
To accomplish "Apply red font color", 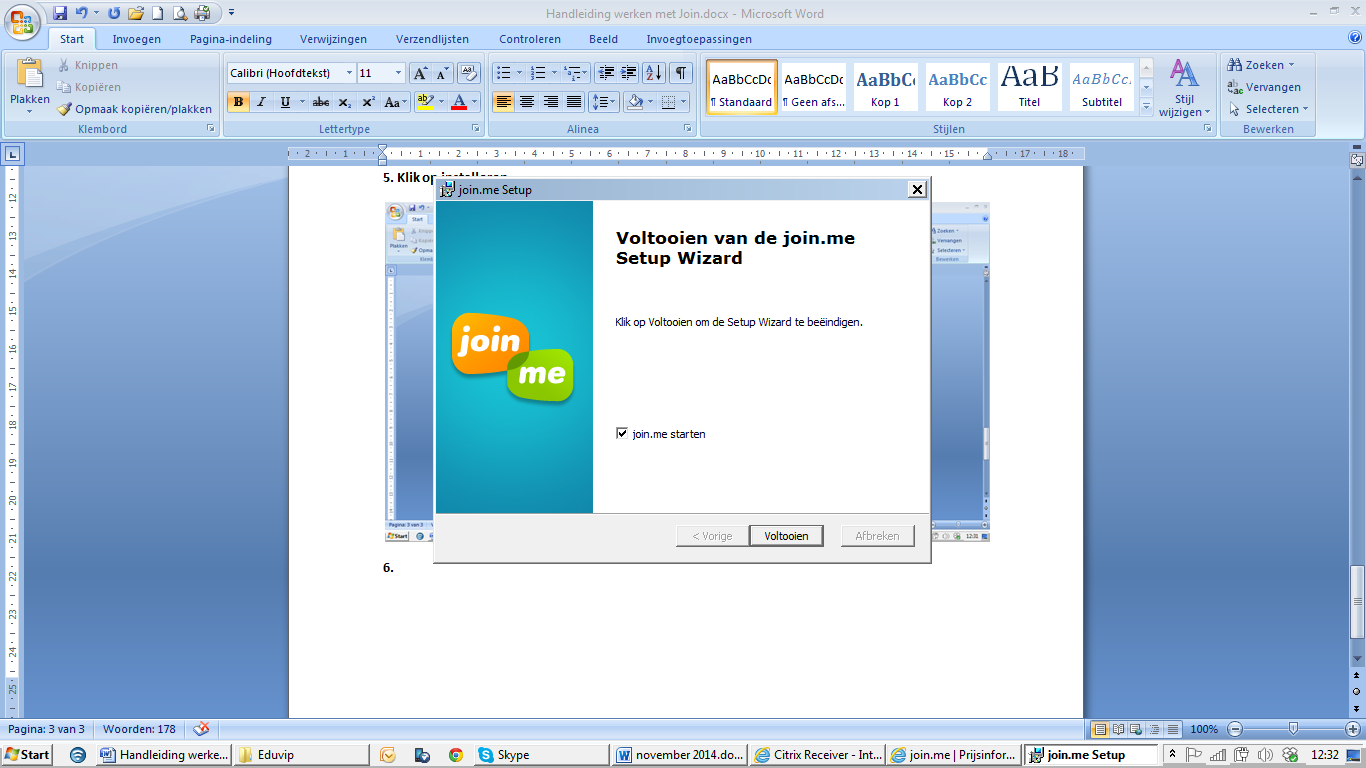I will (x=459, y=102).
